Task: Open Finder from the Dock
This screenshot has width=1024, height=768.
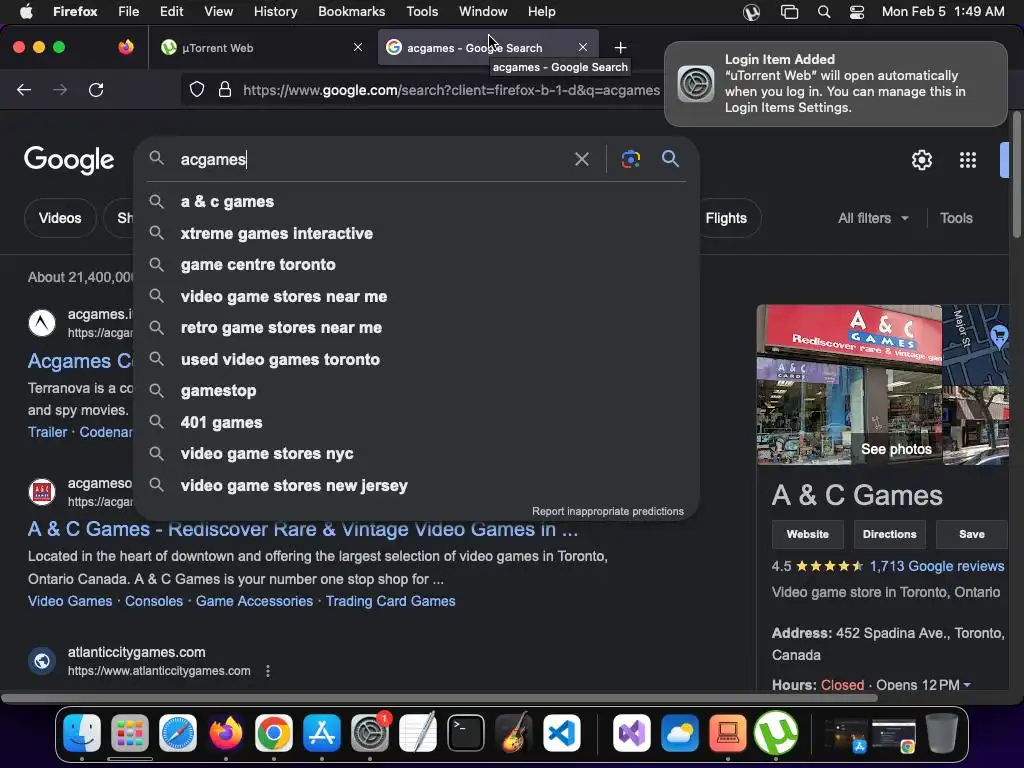Action: click(82, 733)
